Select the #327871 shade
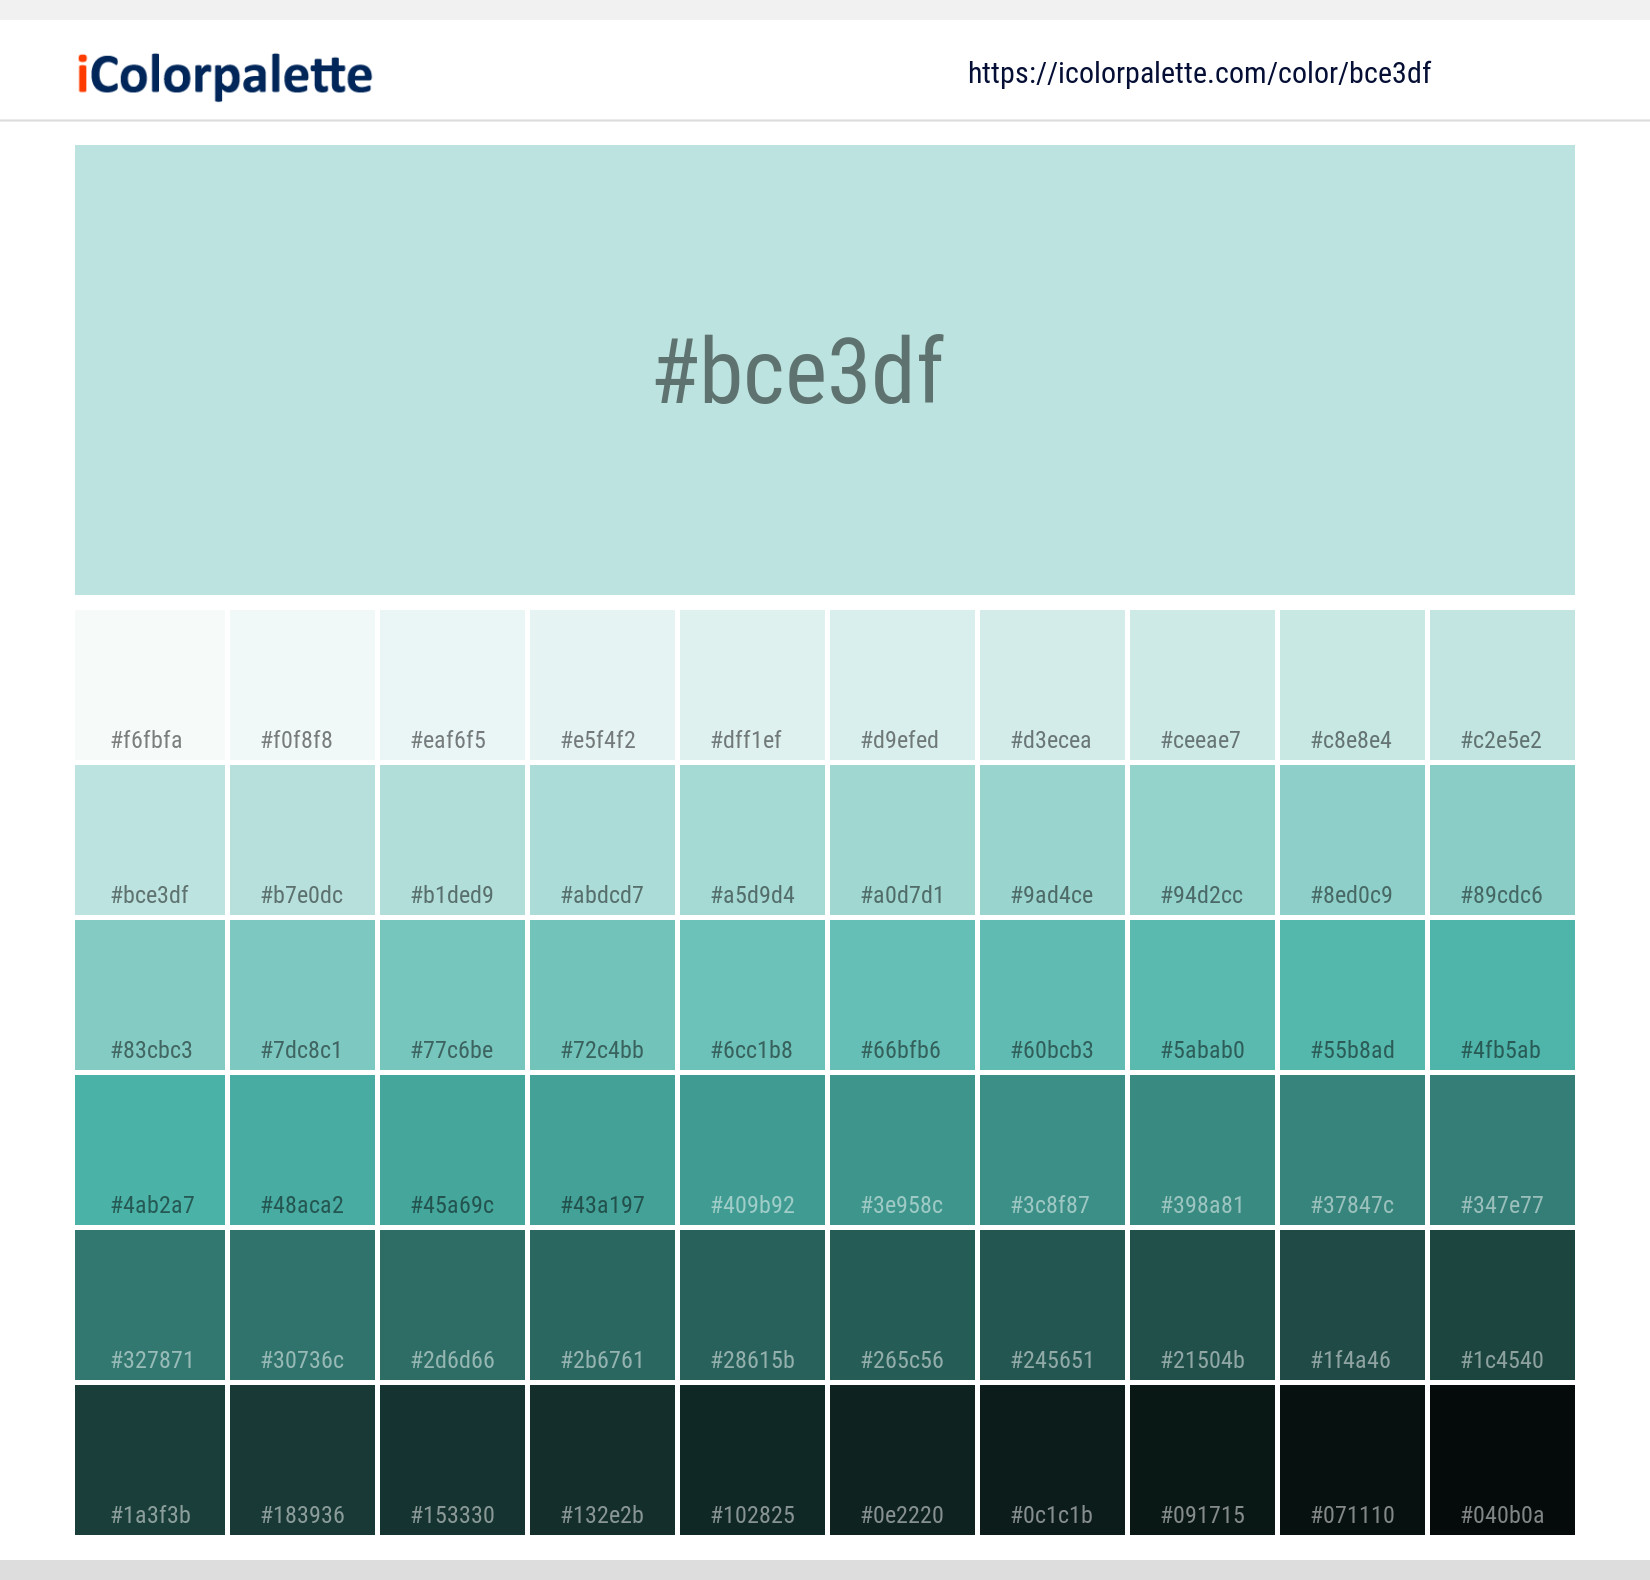Viewport: 1650px width, 1580px height. coord(148,1305)
